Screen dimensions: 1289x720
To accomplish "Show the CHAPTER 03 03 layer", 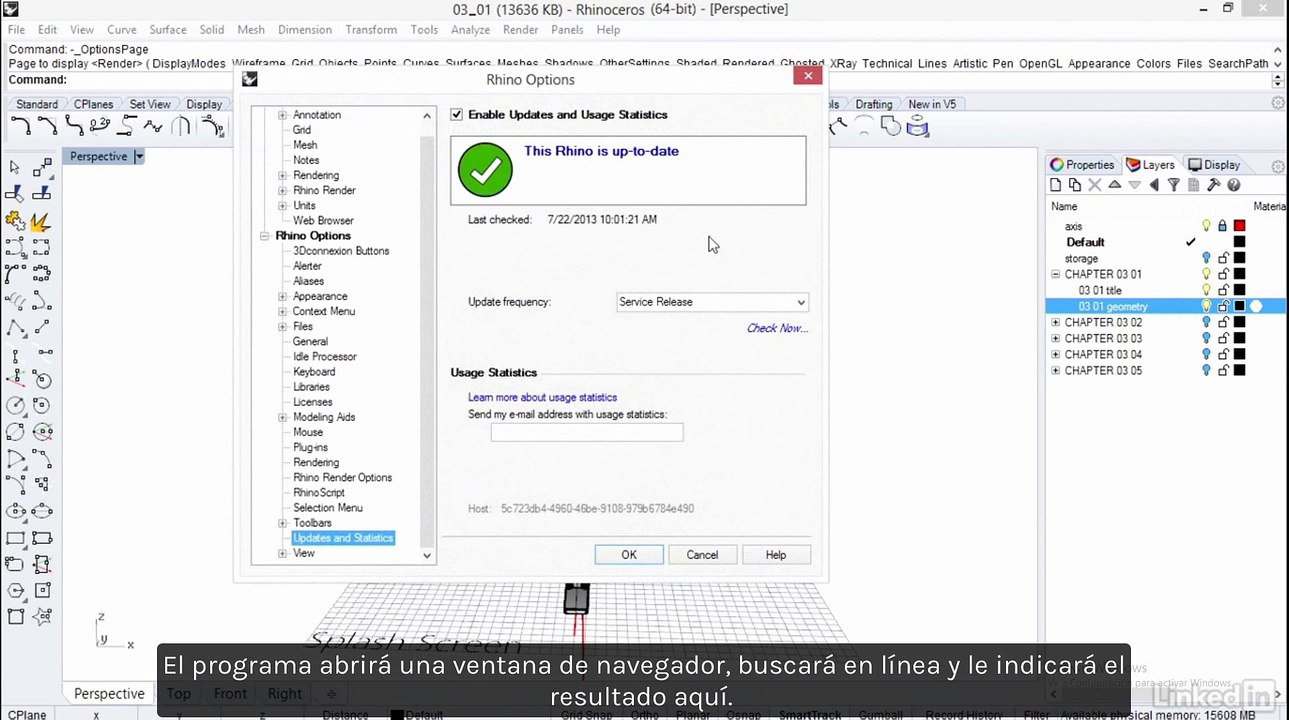I will (1206, 338).
